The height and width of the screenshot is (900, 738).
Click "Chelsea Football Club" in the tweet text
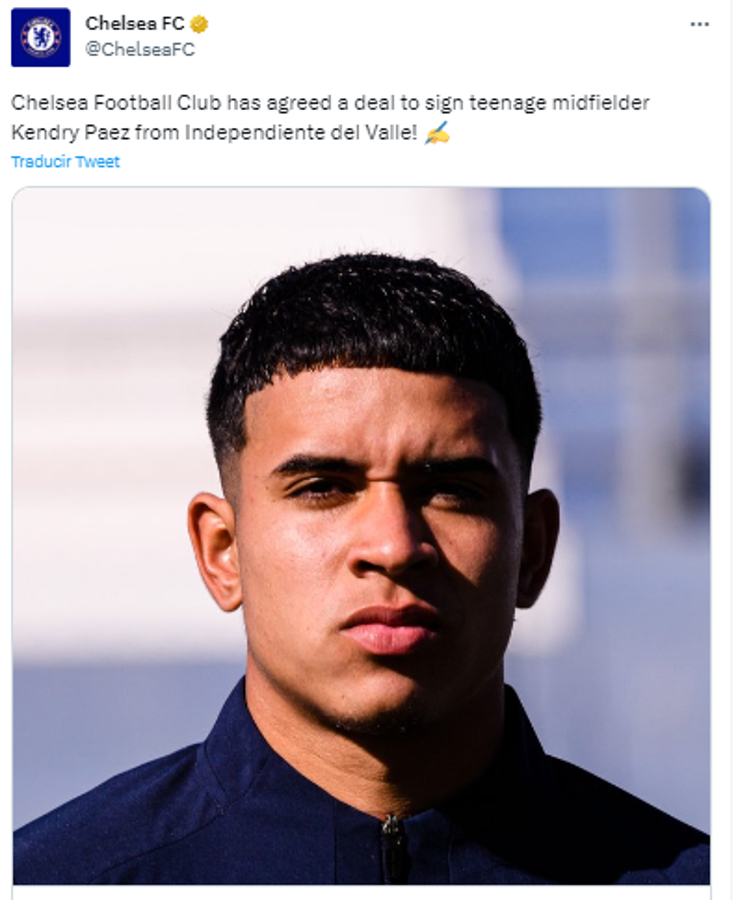(117, 103)
